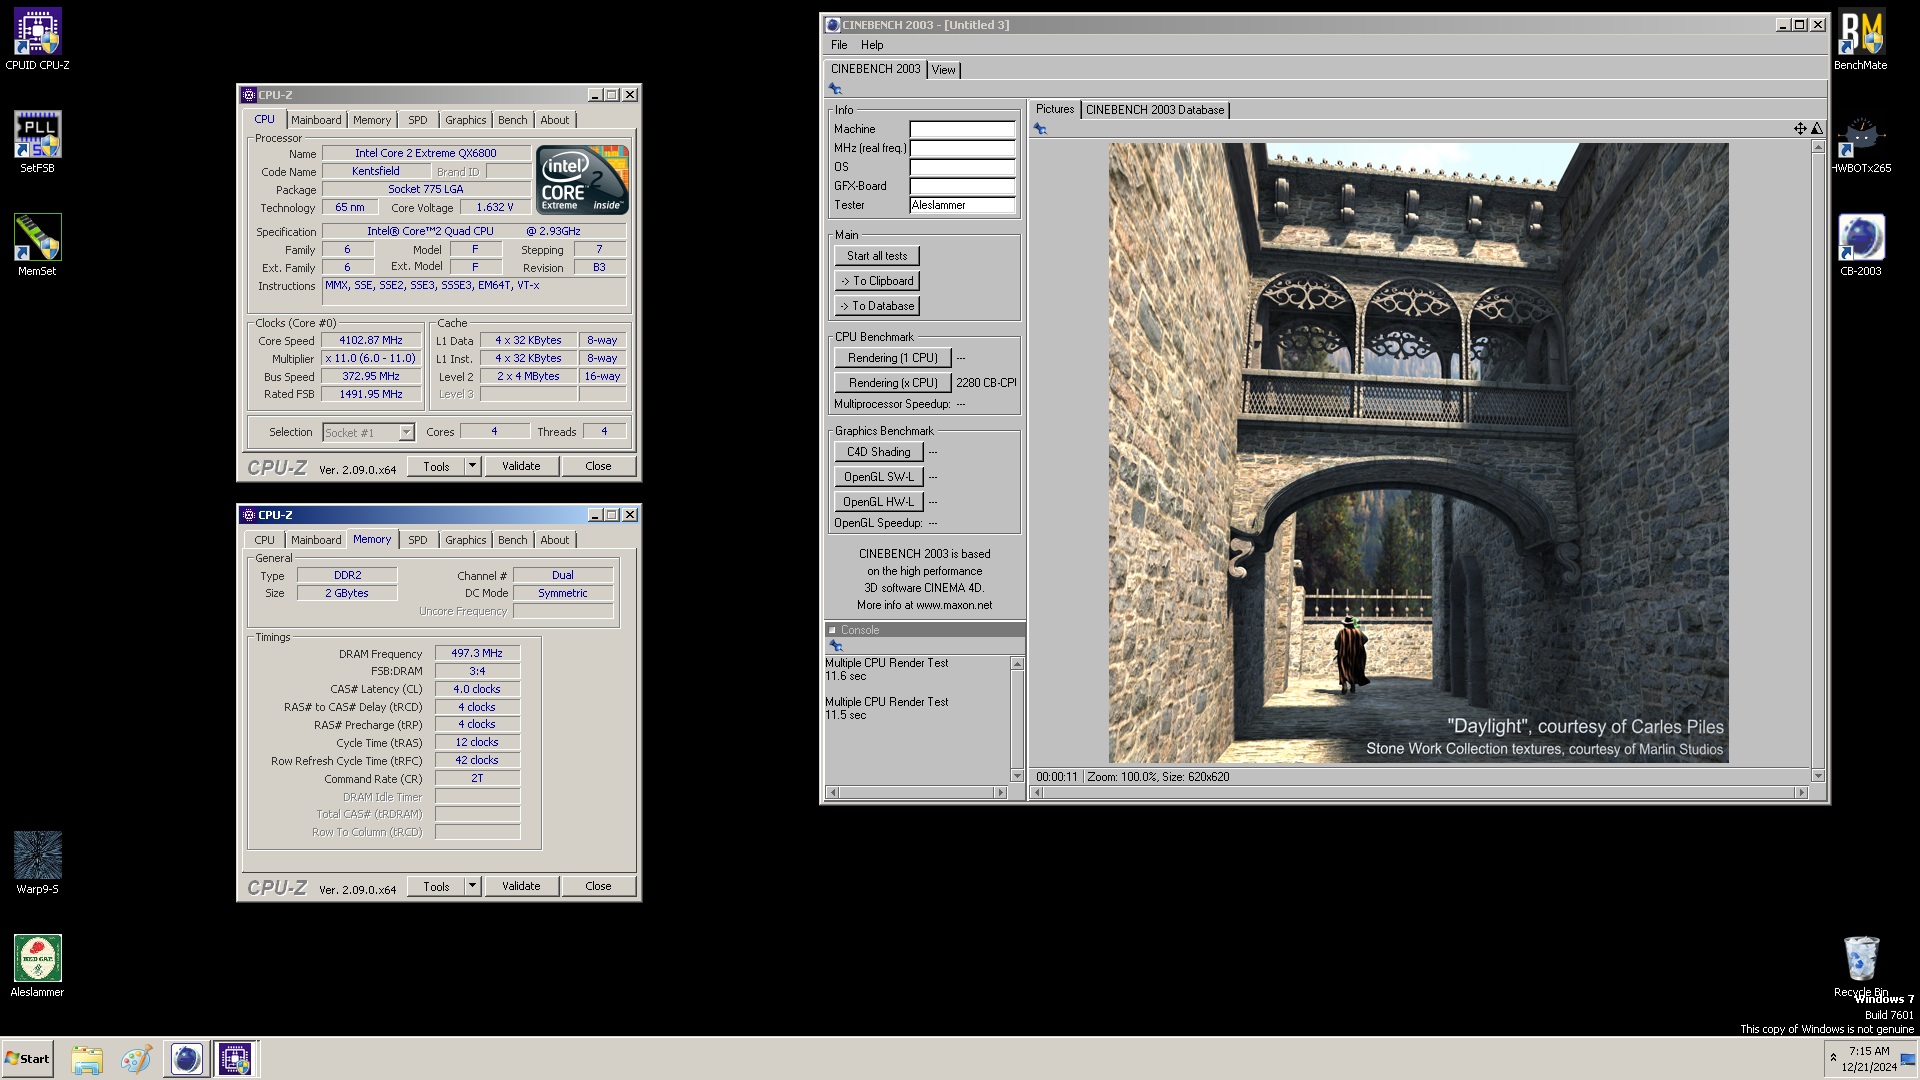Click the picture panel vertical scrollbar up arrow
Viewport: 1920px width, 1080px height.
pyautogui.click(x=1818, y=147)
